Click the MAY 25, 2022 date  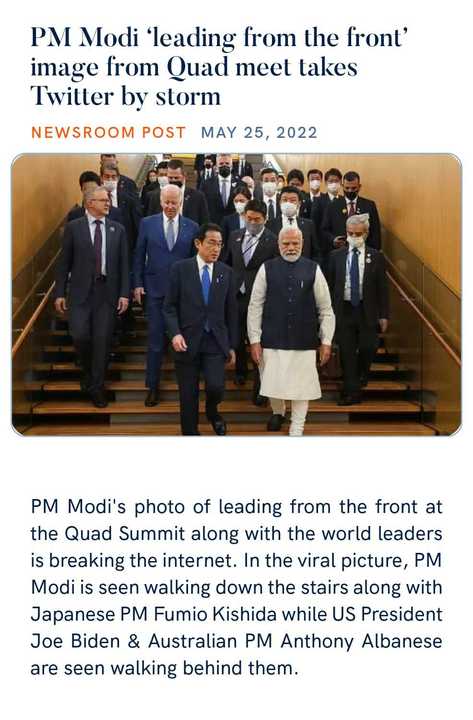259,133
